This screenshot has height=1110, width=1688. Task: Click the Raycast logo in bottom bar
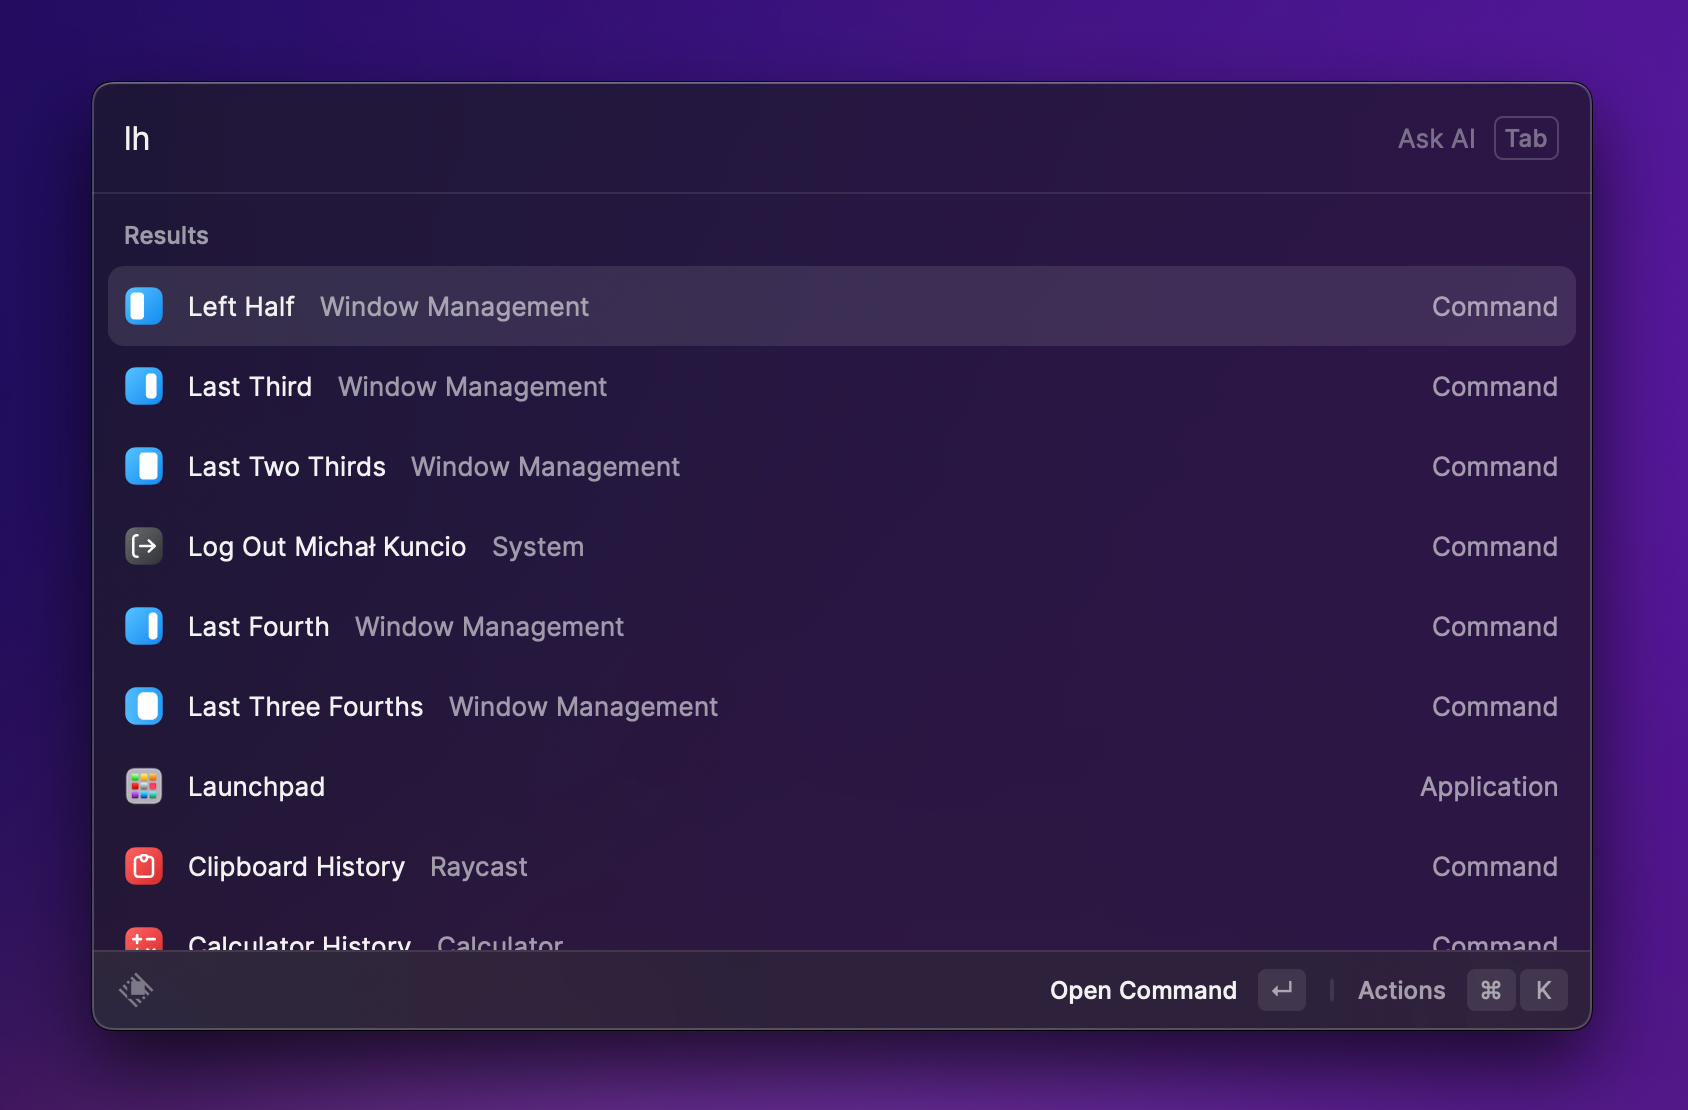coord(136,990)
